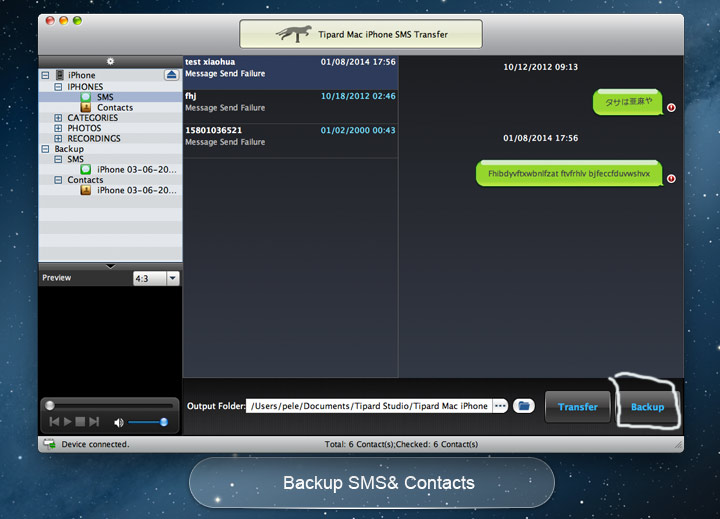This screenshot has height=519, width=720.
Task: Click the 10/12/2012 09:13 date header
Action: click(540, 67)
